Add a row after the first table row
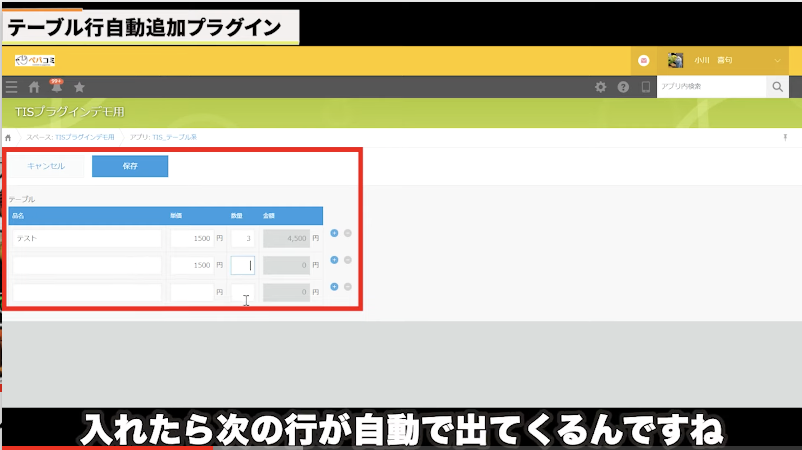This screenshot has width=802, height=450. [x=334, y=234]
